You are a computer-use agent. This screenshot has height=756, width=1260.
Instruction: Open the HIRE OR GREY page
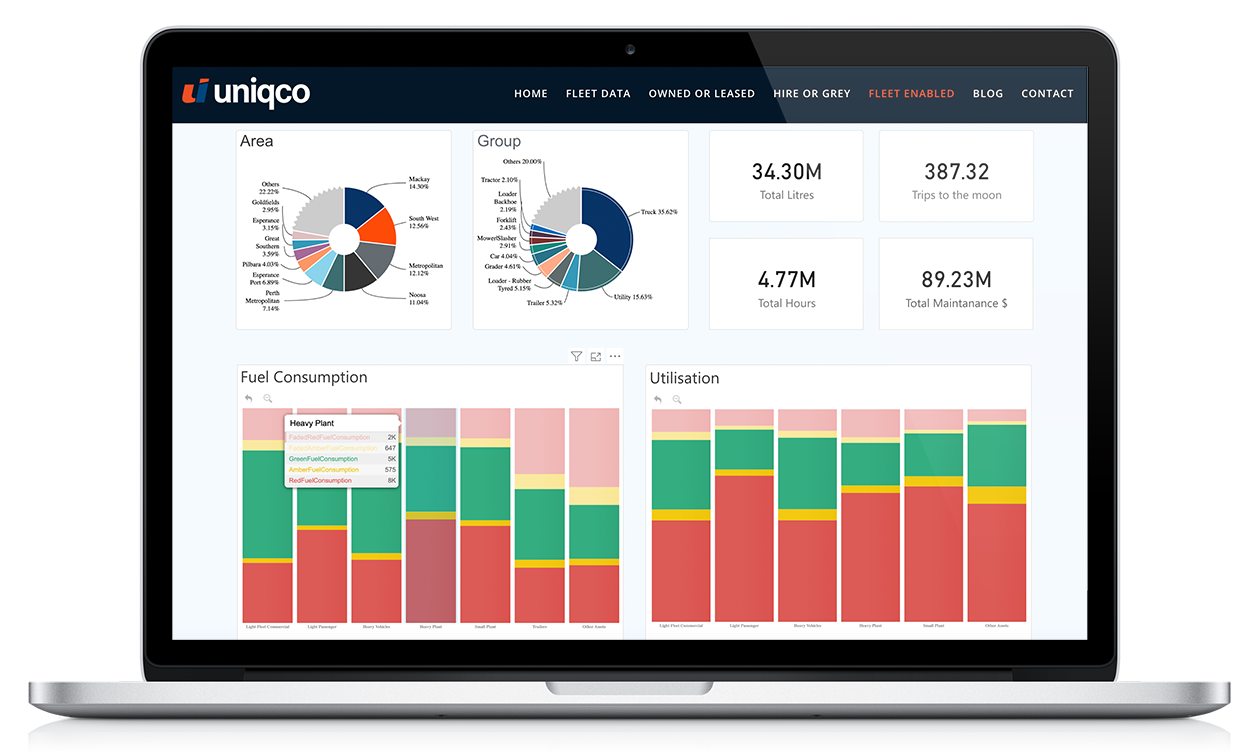[x=811, y=93]
